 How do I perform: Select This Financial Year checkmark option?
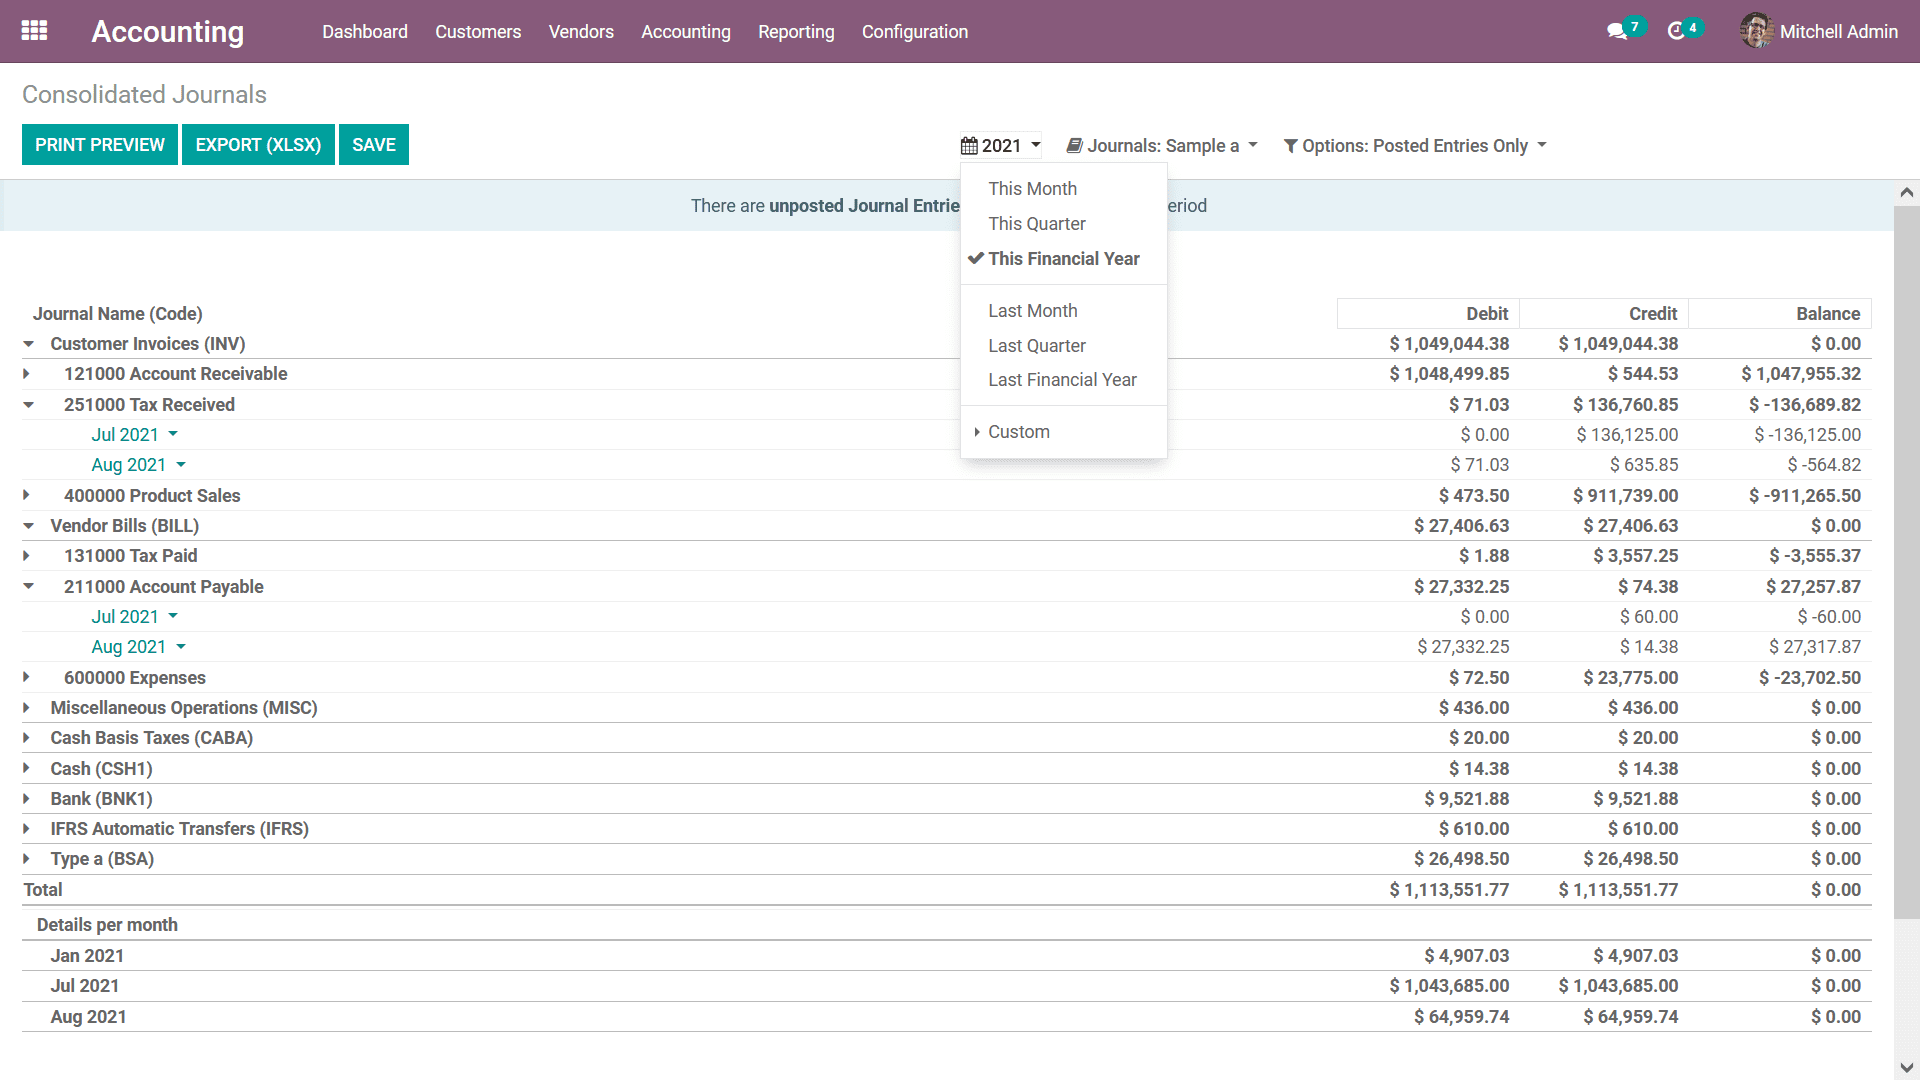[1064, 259]
